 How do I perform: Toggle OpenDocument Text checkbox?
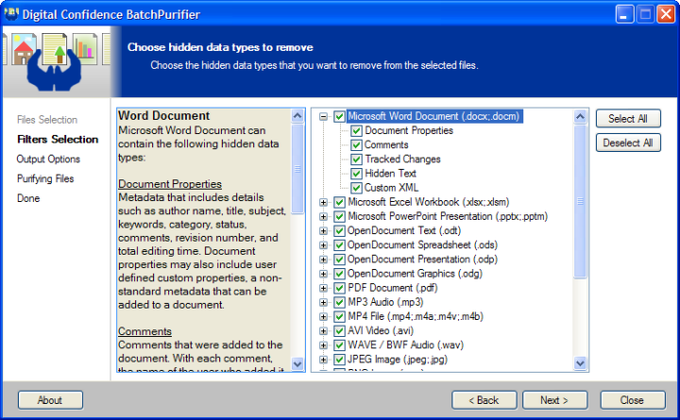point(339,231)
